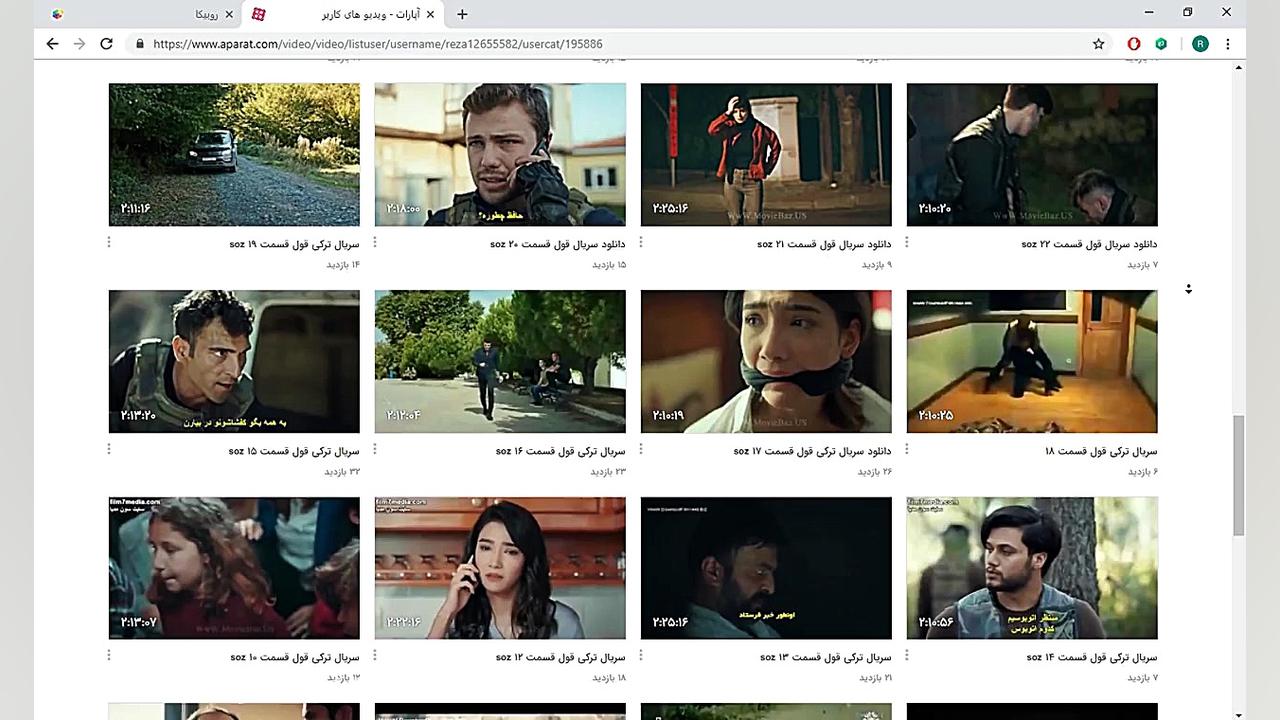Open the options menu for episode 21

[x=641, y=243]
